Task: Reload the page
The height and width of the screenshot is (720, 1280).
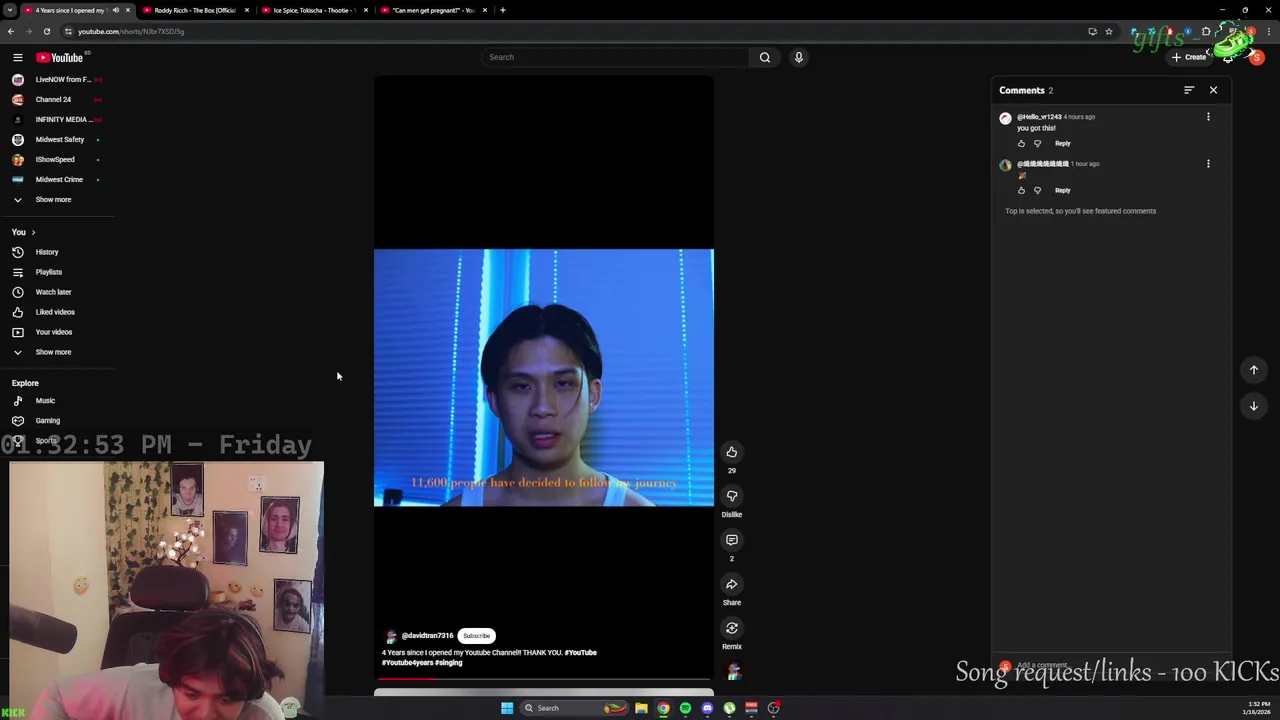Action: (x=46, y=31)
